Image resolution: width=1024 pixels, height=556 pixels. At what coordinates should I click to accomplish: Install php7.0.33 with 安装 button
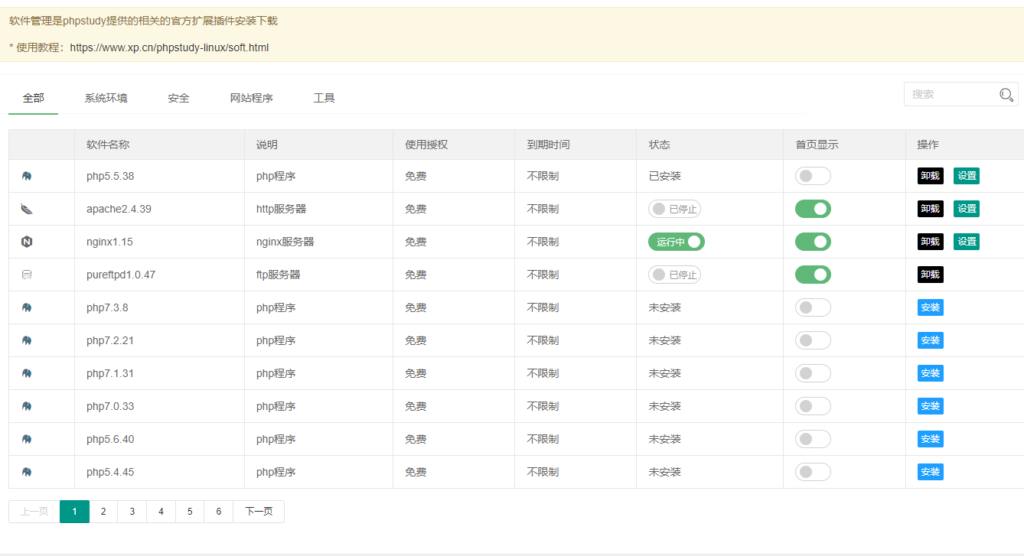[930, 406]
